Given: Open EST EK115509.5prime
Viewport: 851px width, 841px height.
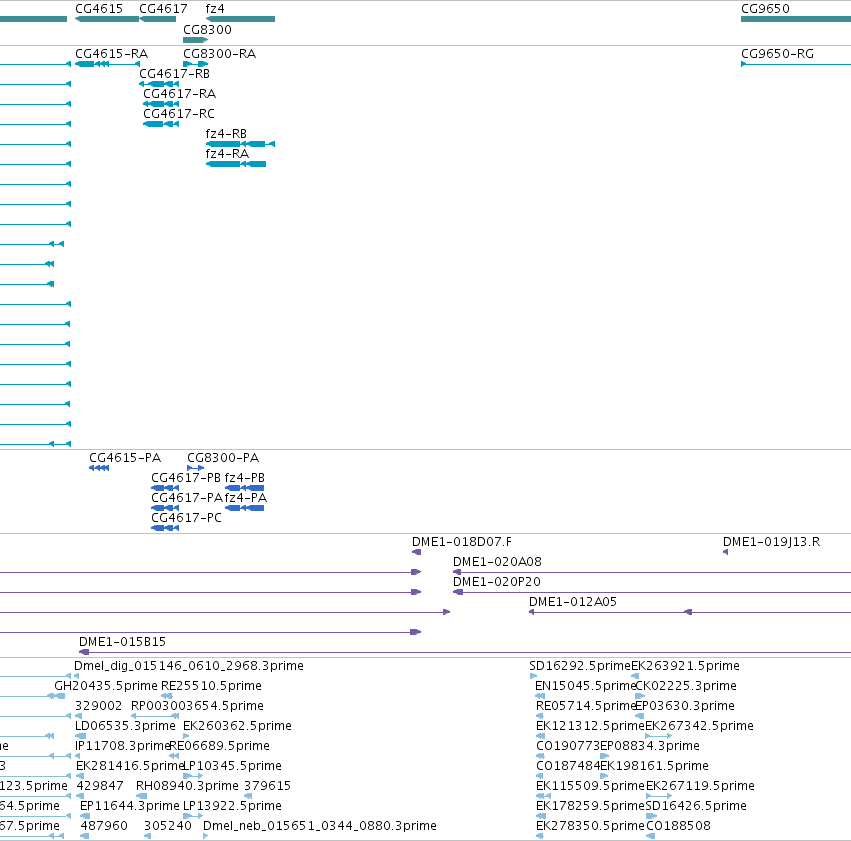Looking at the screenshot, I should [590, 786].
